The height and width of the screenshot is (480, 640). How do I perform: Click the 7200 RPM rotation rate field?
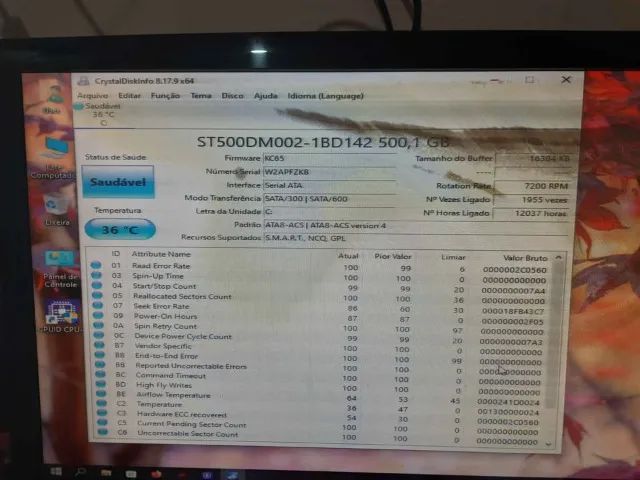pos(531,186)
